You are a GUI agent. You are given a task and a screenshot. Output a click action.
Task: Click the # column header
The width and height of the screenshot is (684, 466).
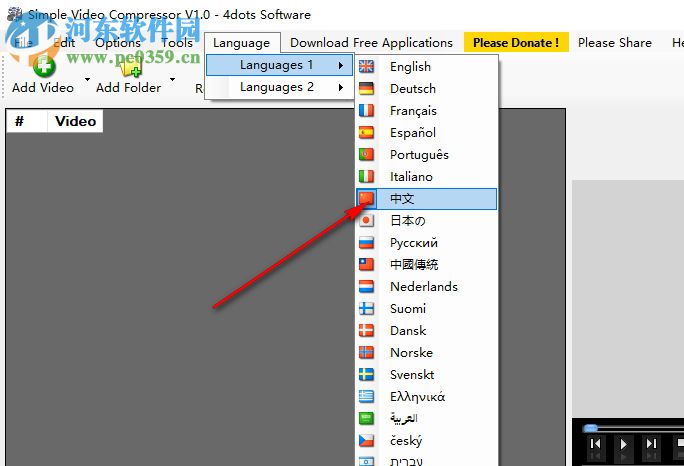click(27, 121)
